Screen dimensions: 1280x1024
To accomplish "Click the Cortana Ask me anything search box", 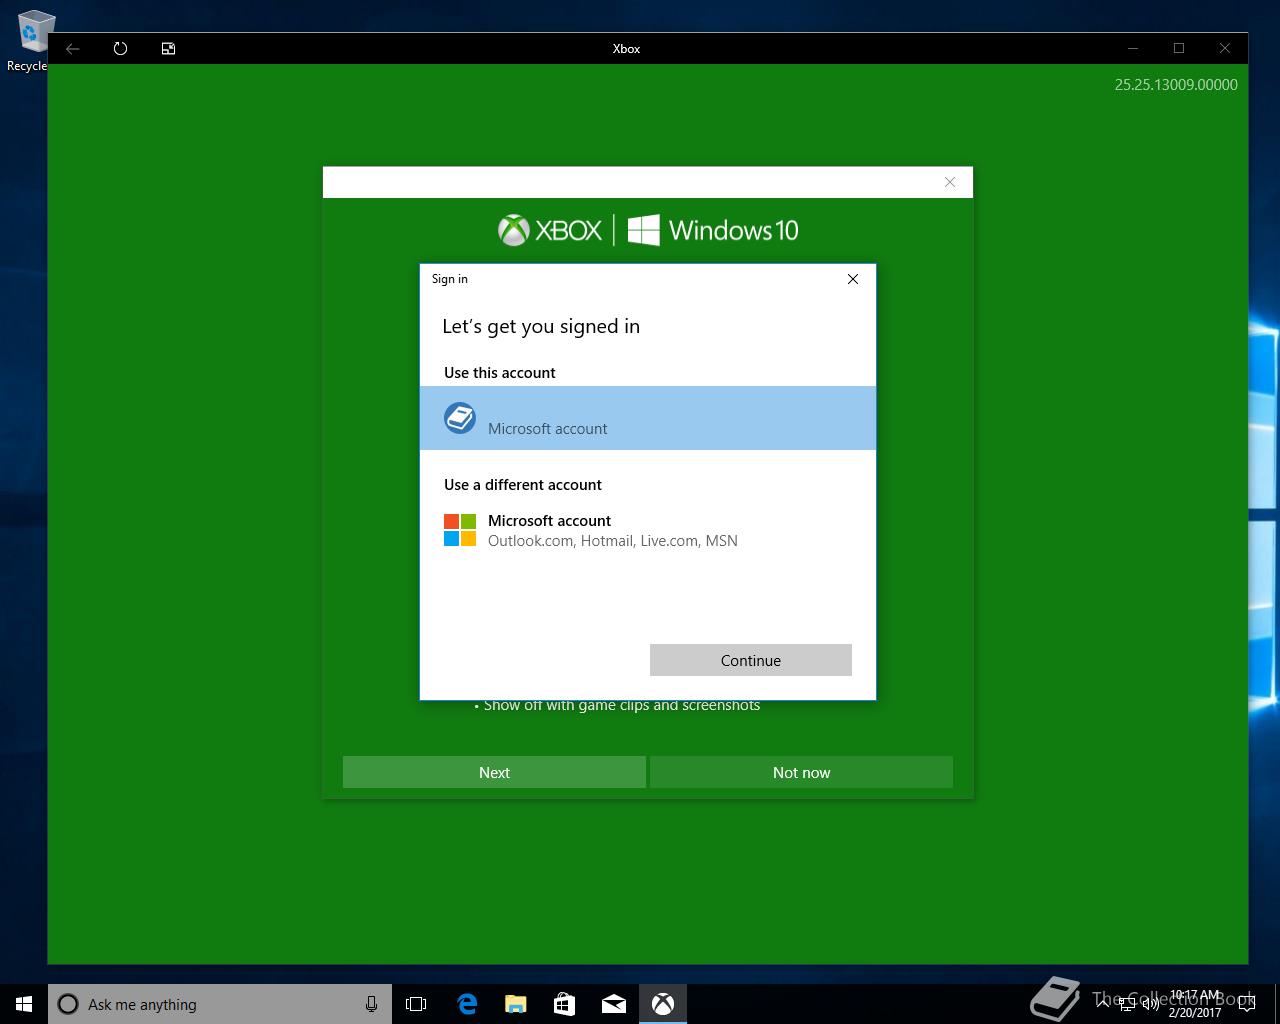I will (219, 1004).
